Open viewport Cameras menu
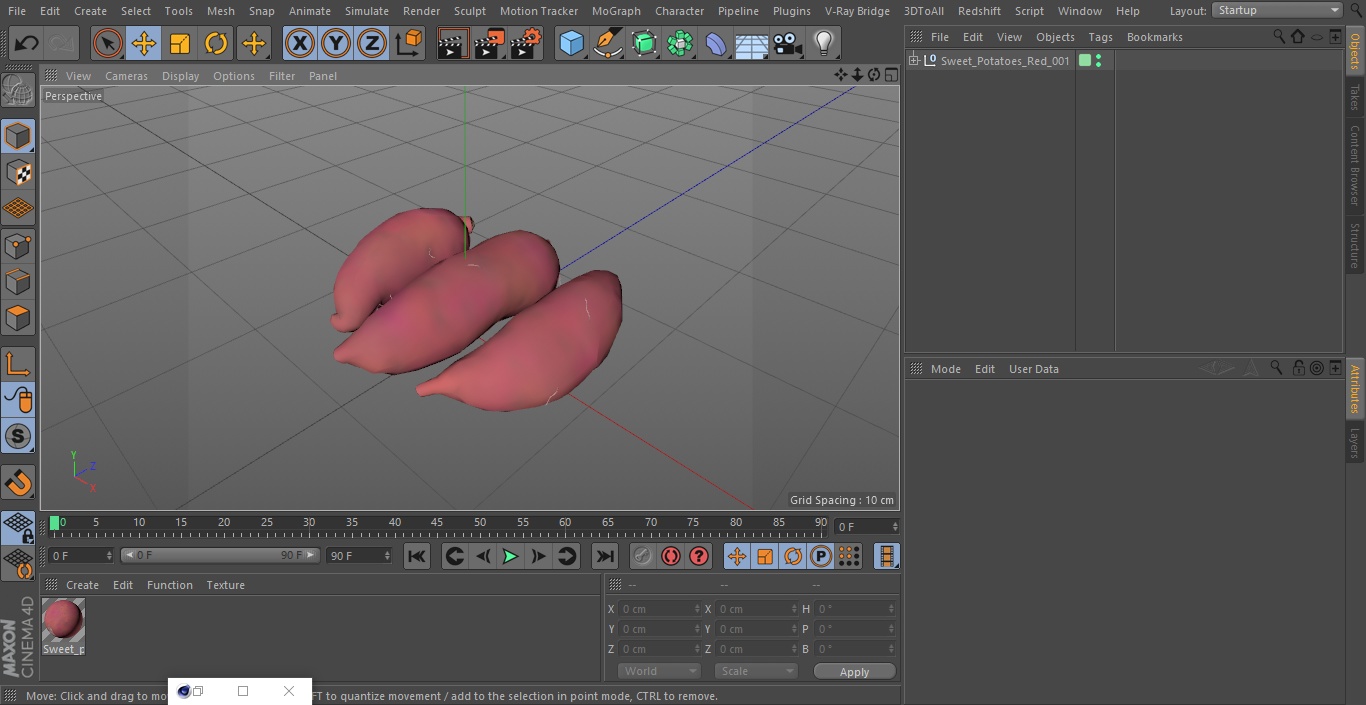 point(126,76)
